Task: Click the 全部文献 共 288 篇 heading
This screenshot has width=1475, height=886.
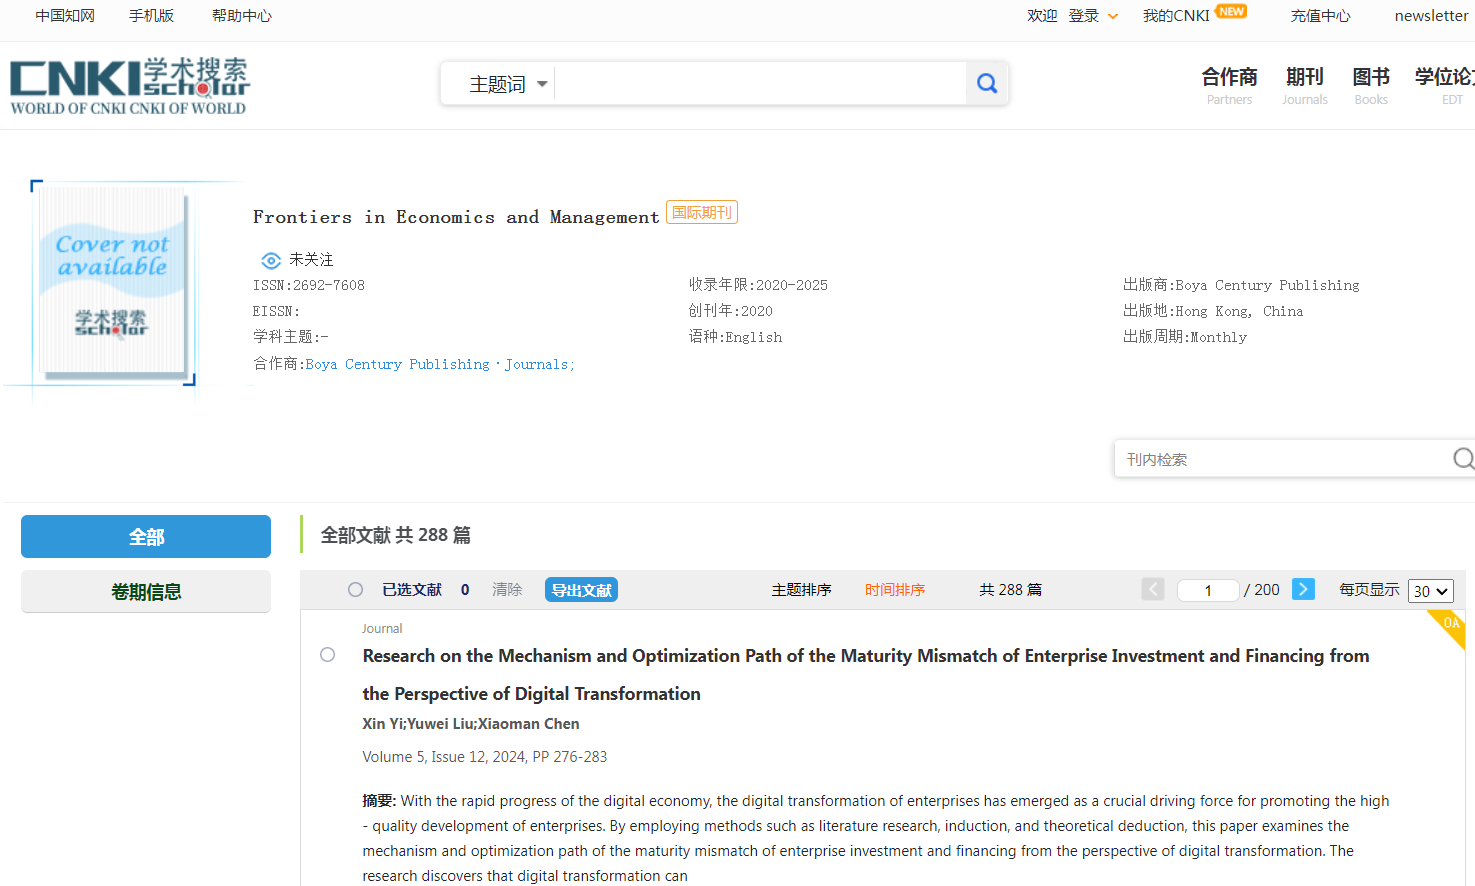Action: [x=395, y=535]
